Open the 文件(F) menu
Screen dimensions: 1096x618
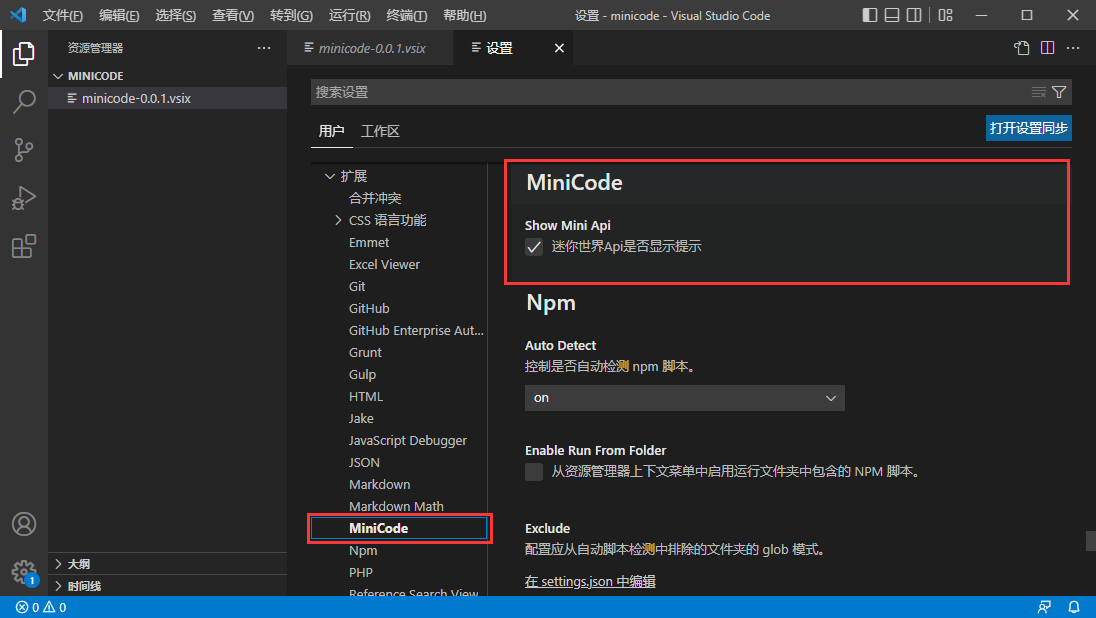click(62, 15)
